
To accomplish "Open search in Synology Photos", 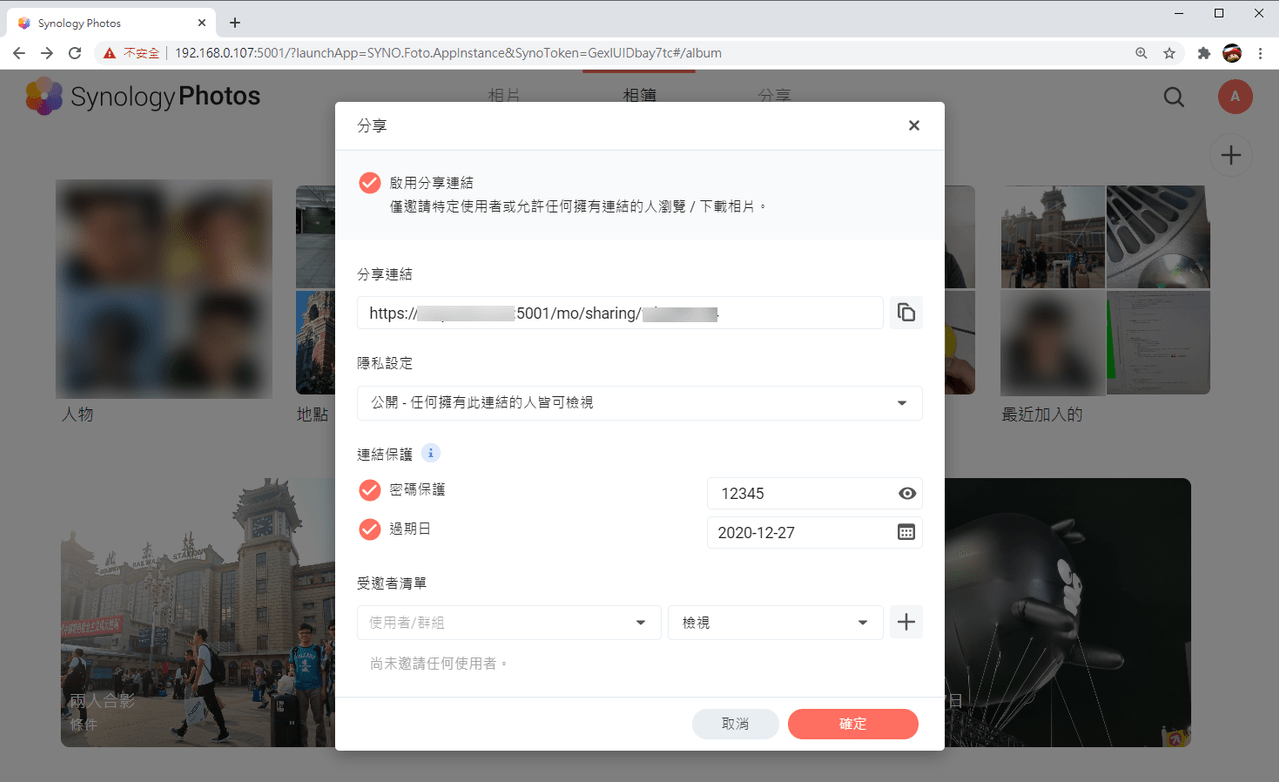I will (x=1174, y=96).
